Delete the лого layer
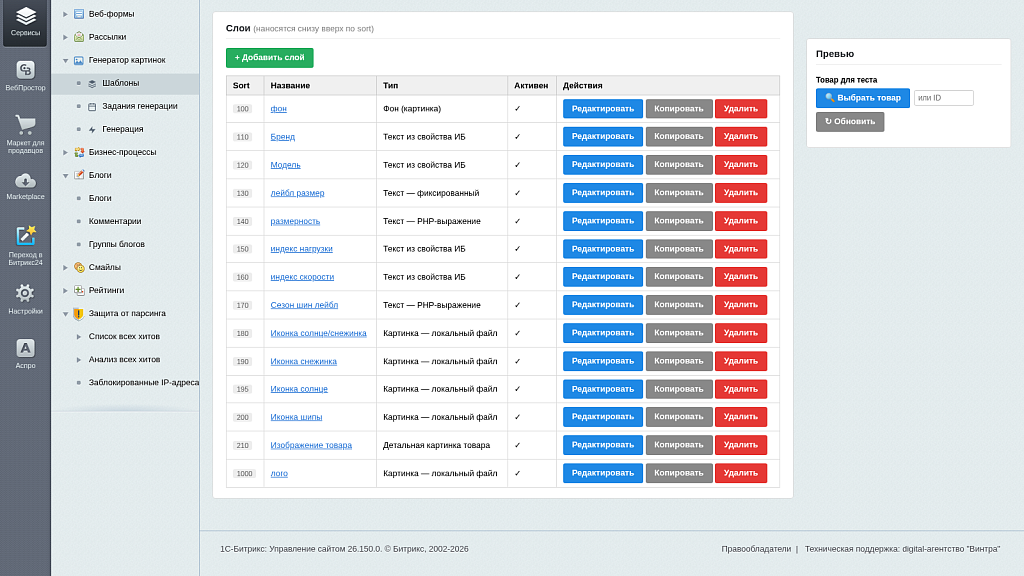 [741, 473]
